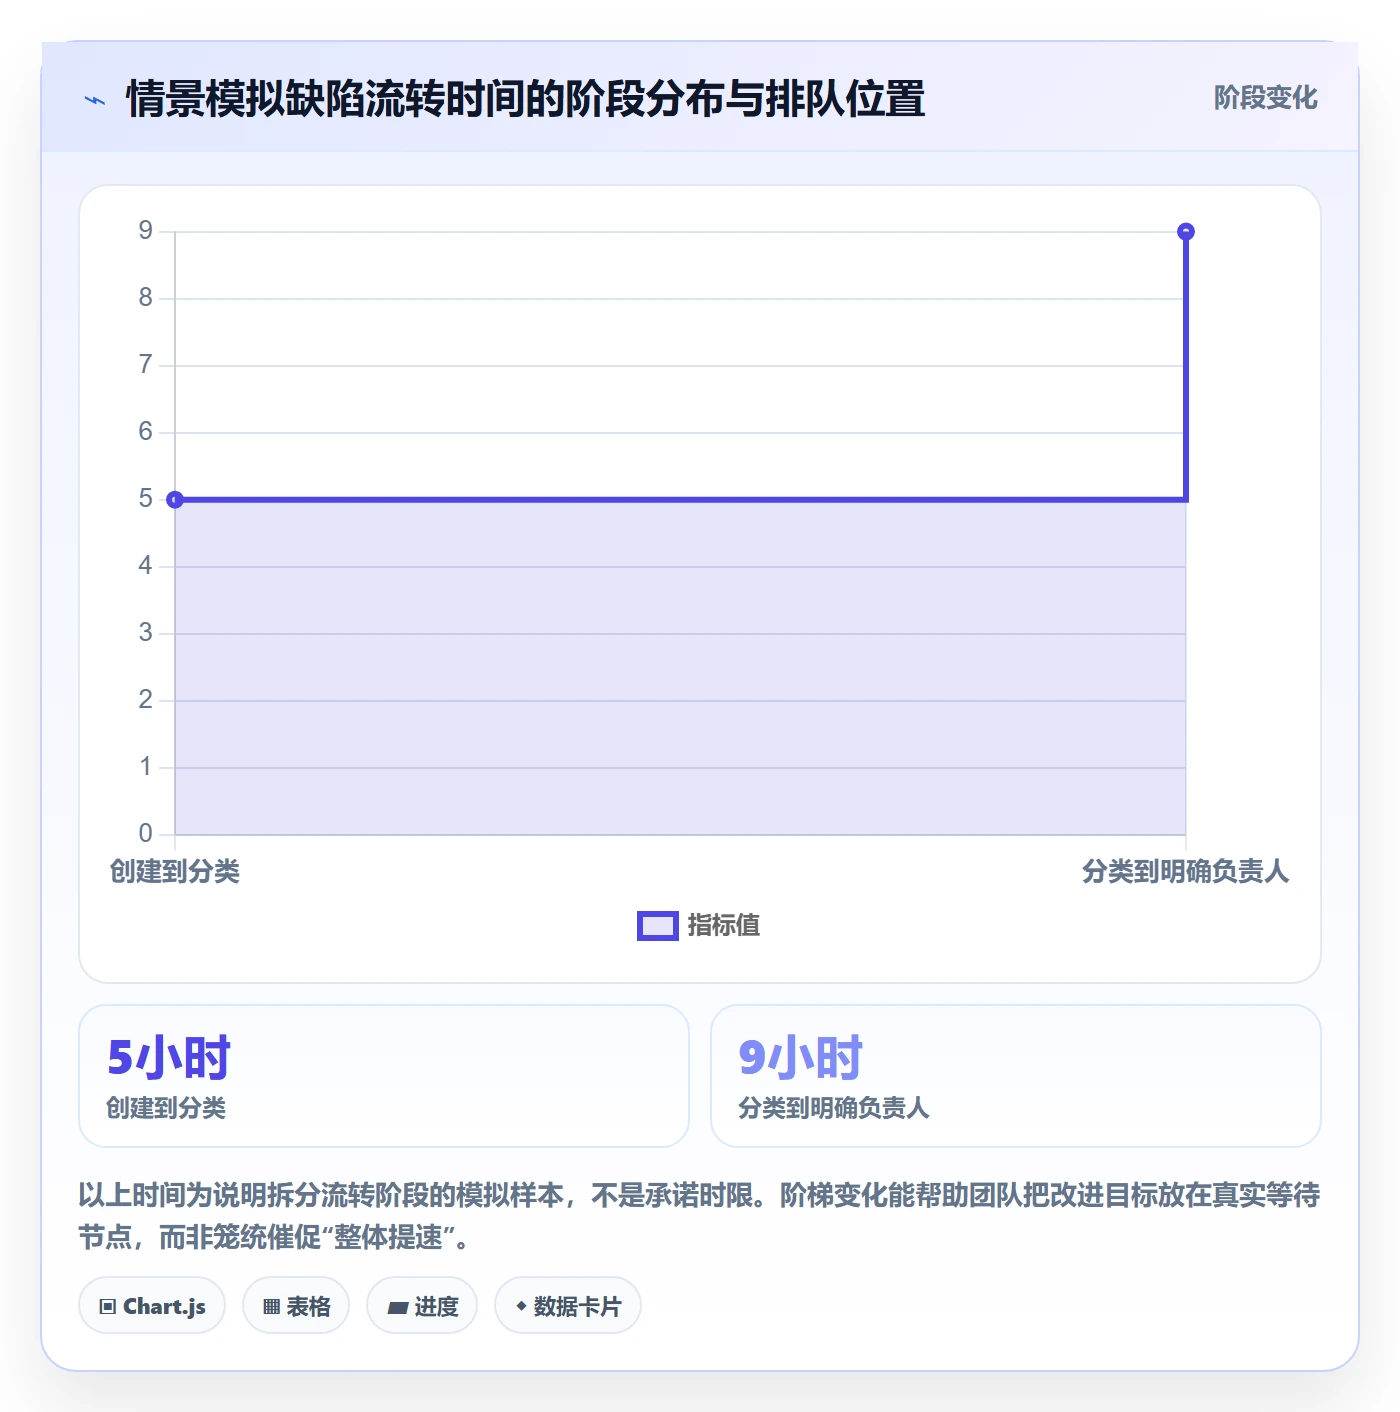The width and height of the screenshot is (1400, 1412).
Task: Select the 9小时 stat card
Action: point(1016,1076)
